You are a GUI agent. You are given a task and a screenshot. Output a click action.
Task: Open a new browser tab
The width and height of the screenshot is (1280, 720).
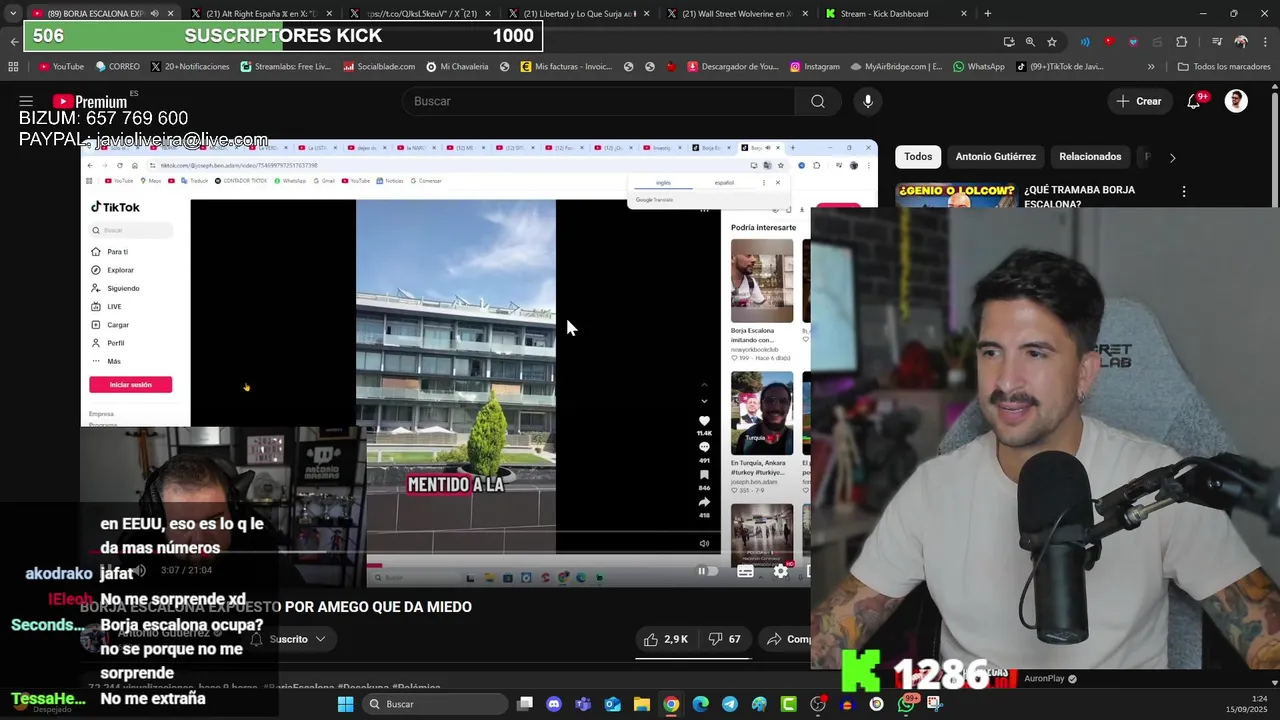point(988,14)
